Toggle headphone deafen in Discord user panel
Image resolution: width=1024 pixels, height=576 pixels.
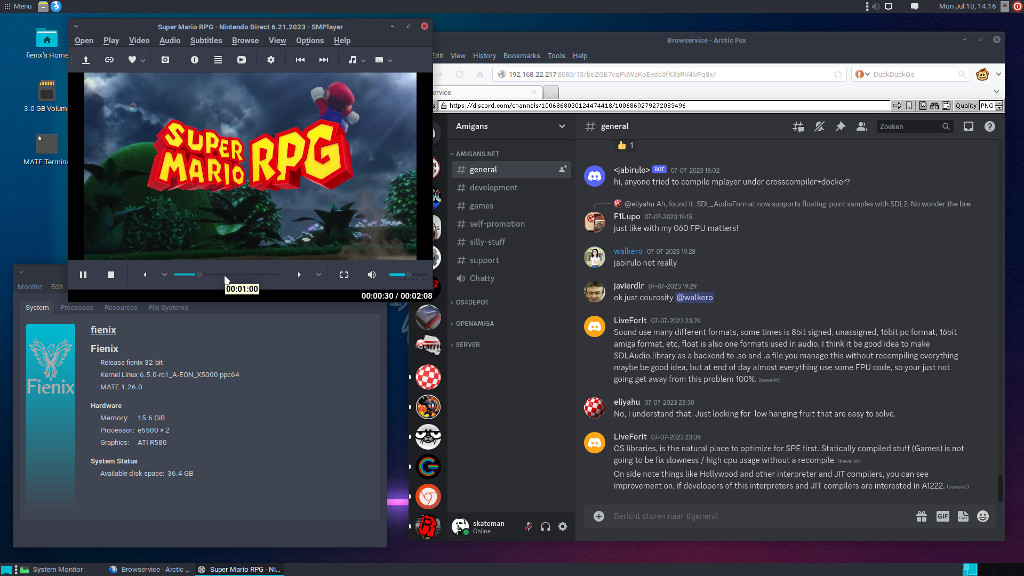545,526
